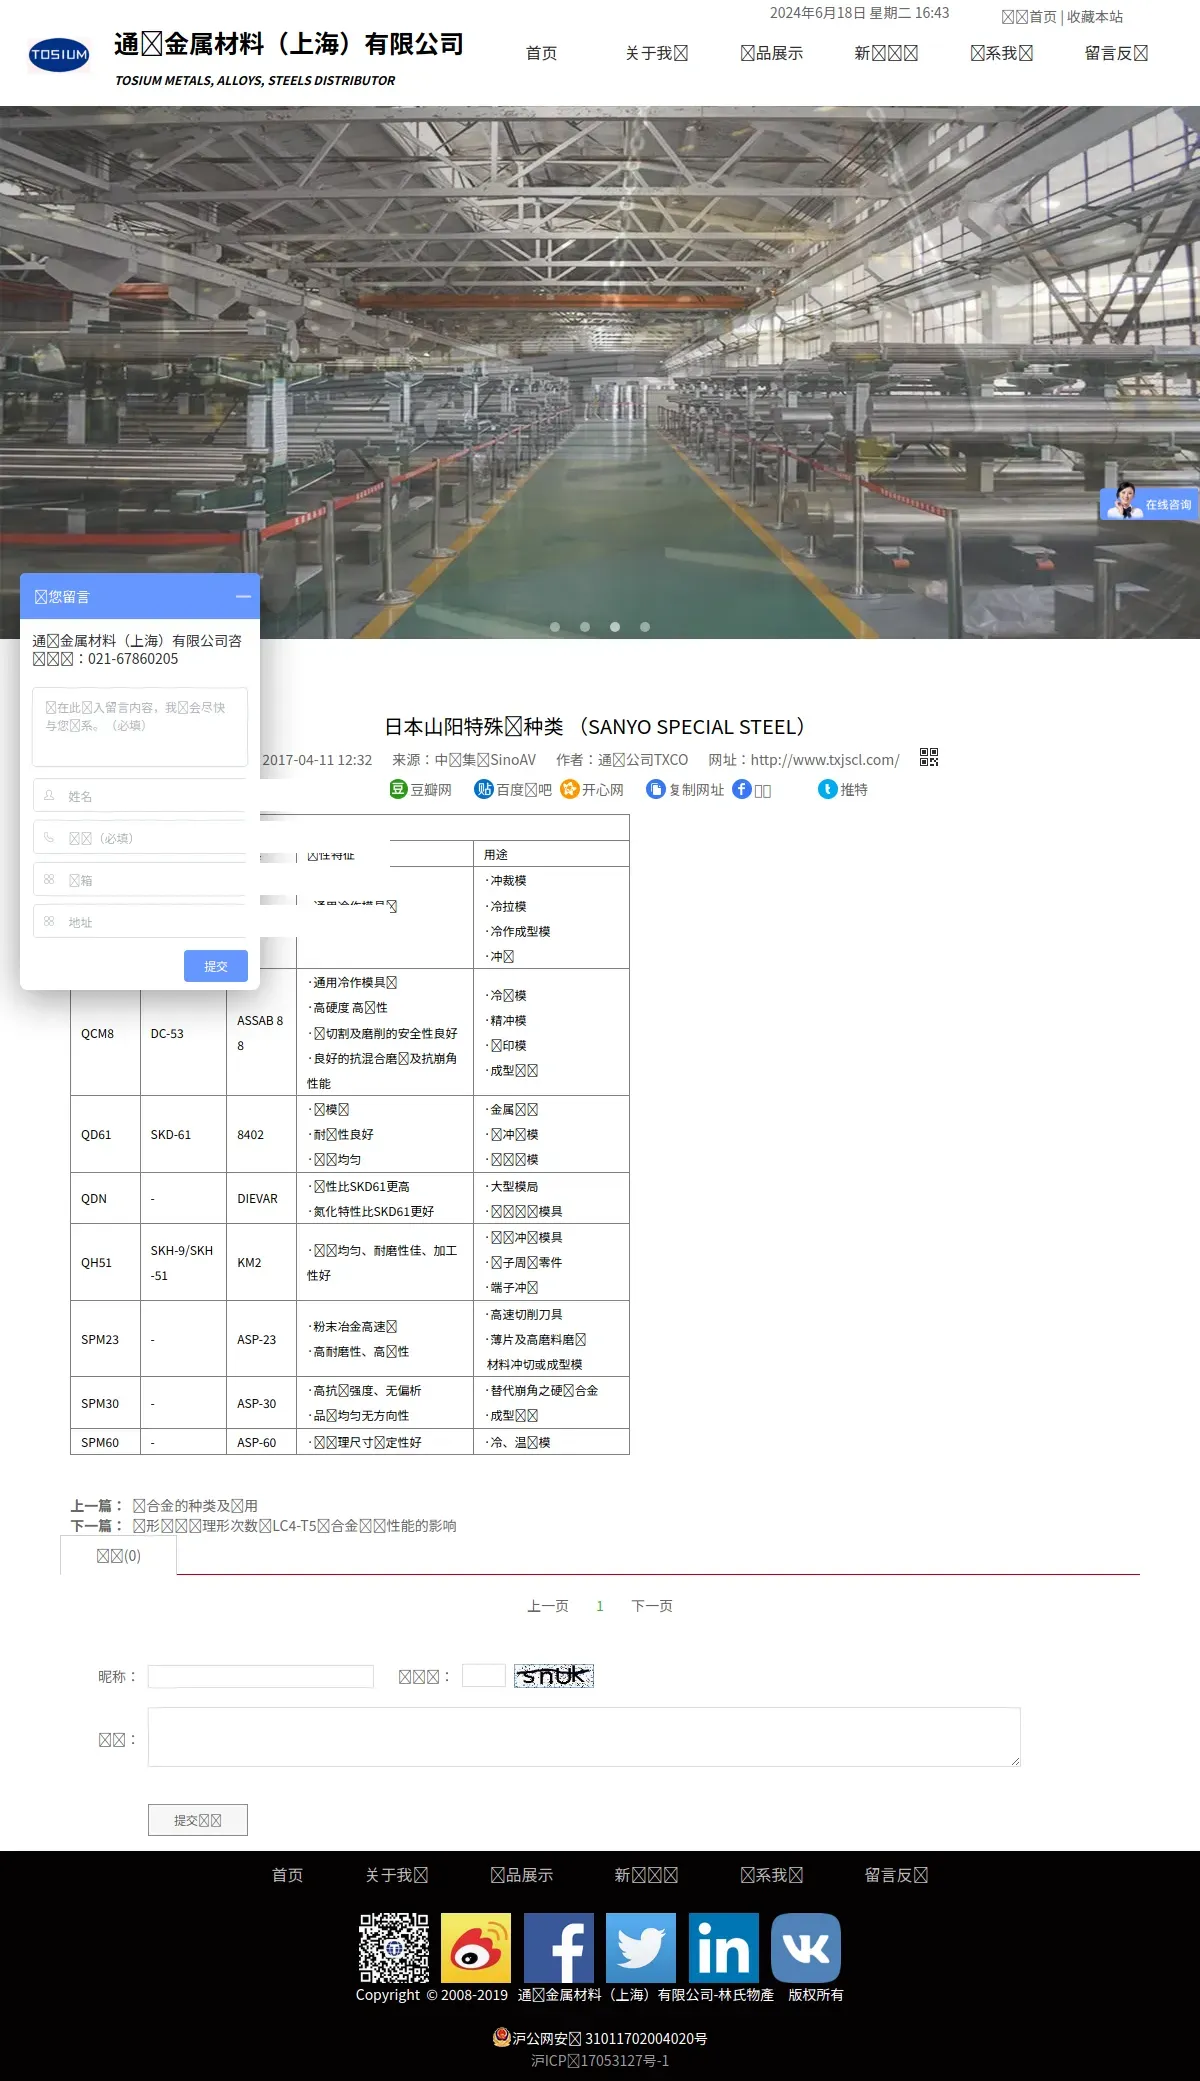Click the email field in the message popup
This screenshot has height=2081, width=1200.
coord(140,880)
